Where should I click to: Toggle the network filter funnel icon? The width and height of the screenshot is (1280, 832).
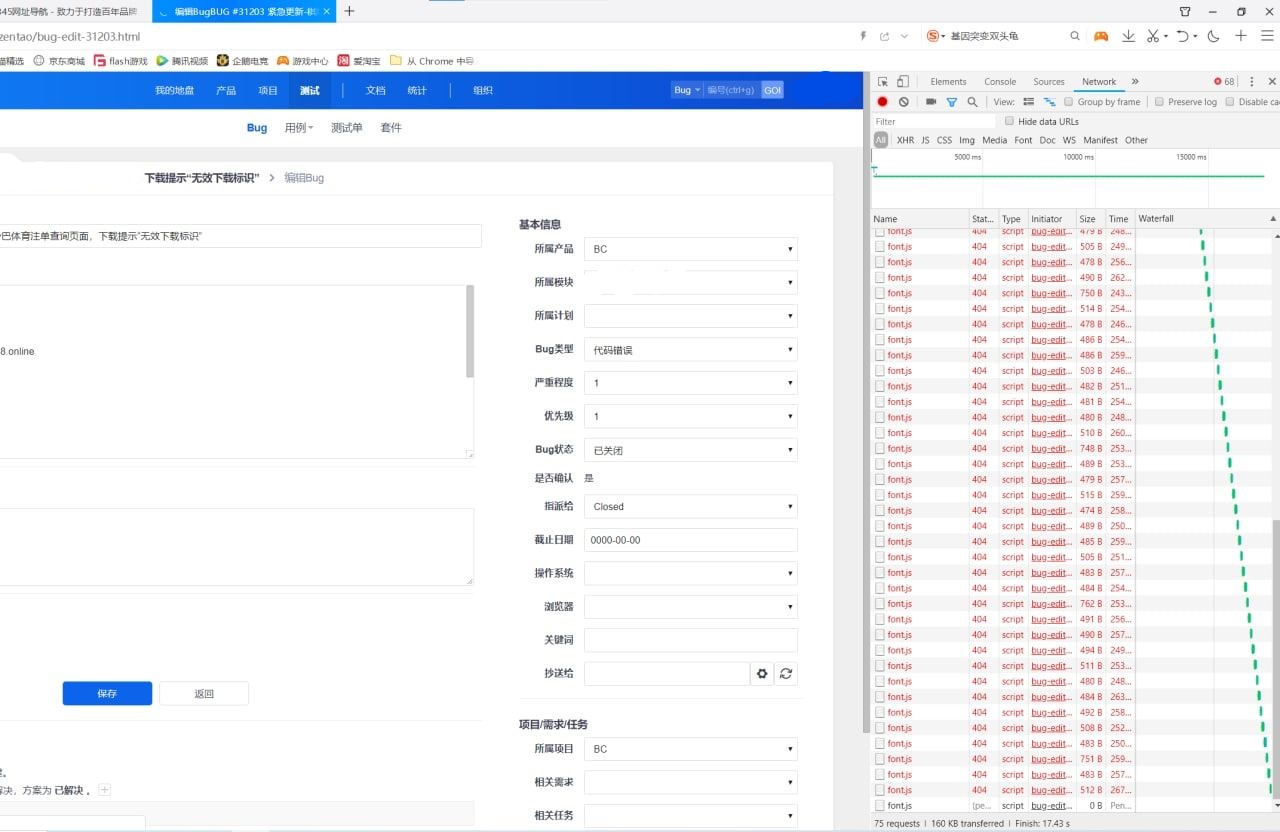[x=952, y=102]
